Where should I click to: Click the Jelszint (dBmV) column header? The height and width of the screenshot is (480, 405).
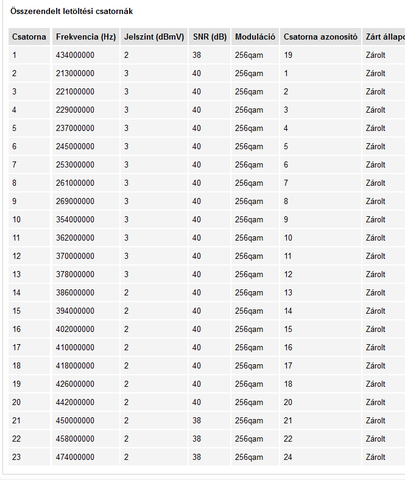154,37
